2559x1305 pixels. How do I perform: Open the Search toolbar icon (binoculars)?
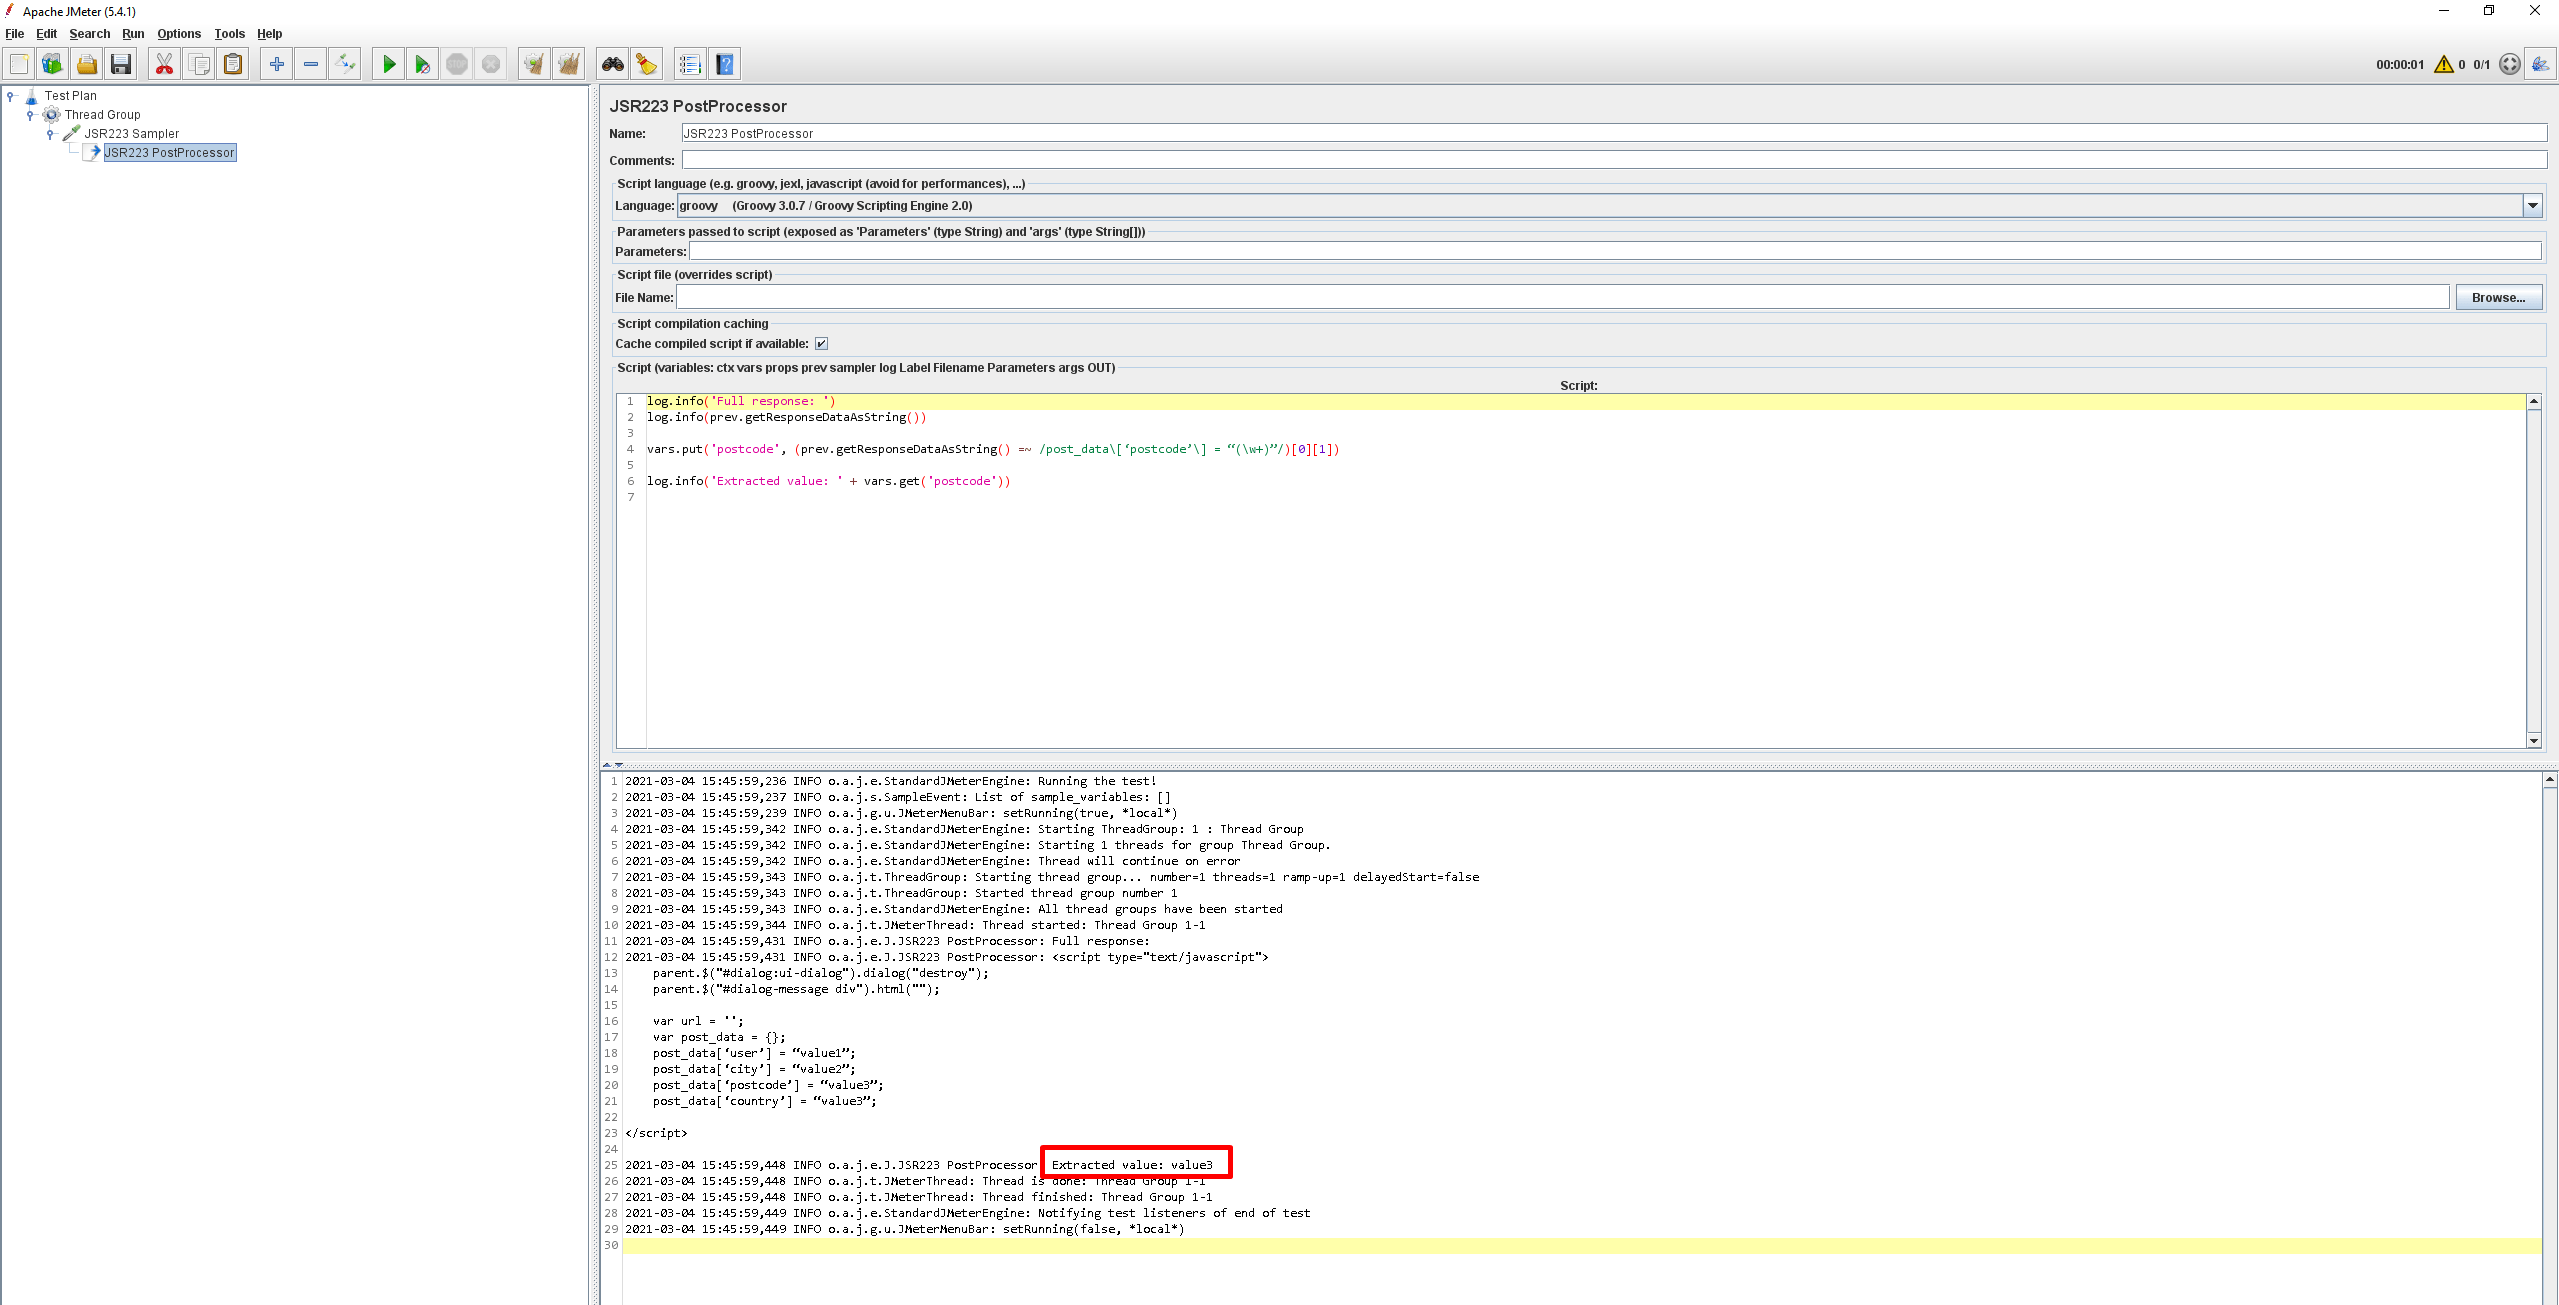pyautogui.click(x=612, y=63)
